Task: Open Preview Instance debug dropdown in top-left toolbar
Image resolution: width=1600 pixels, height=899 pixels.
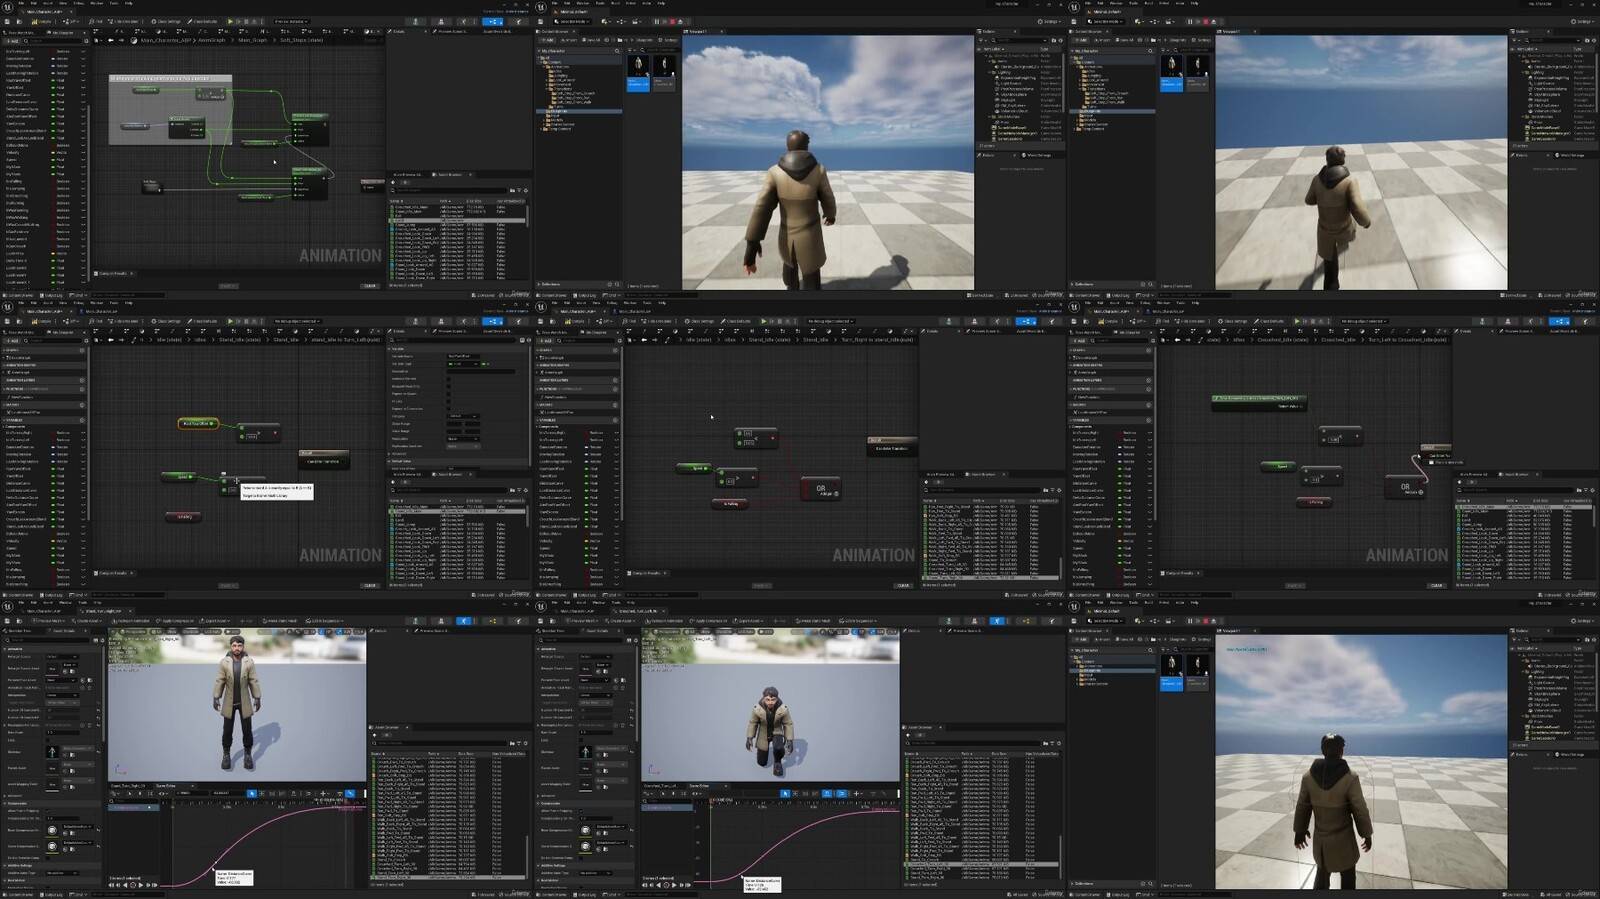Action: pyautogui.click(x=291, y=21)
